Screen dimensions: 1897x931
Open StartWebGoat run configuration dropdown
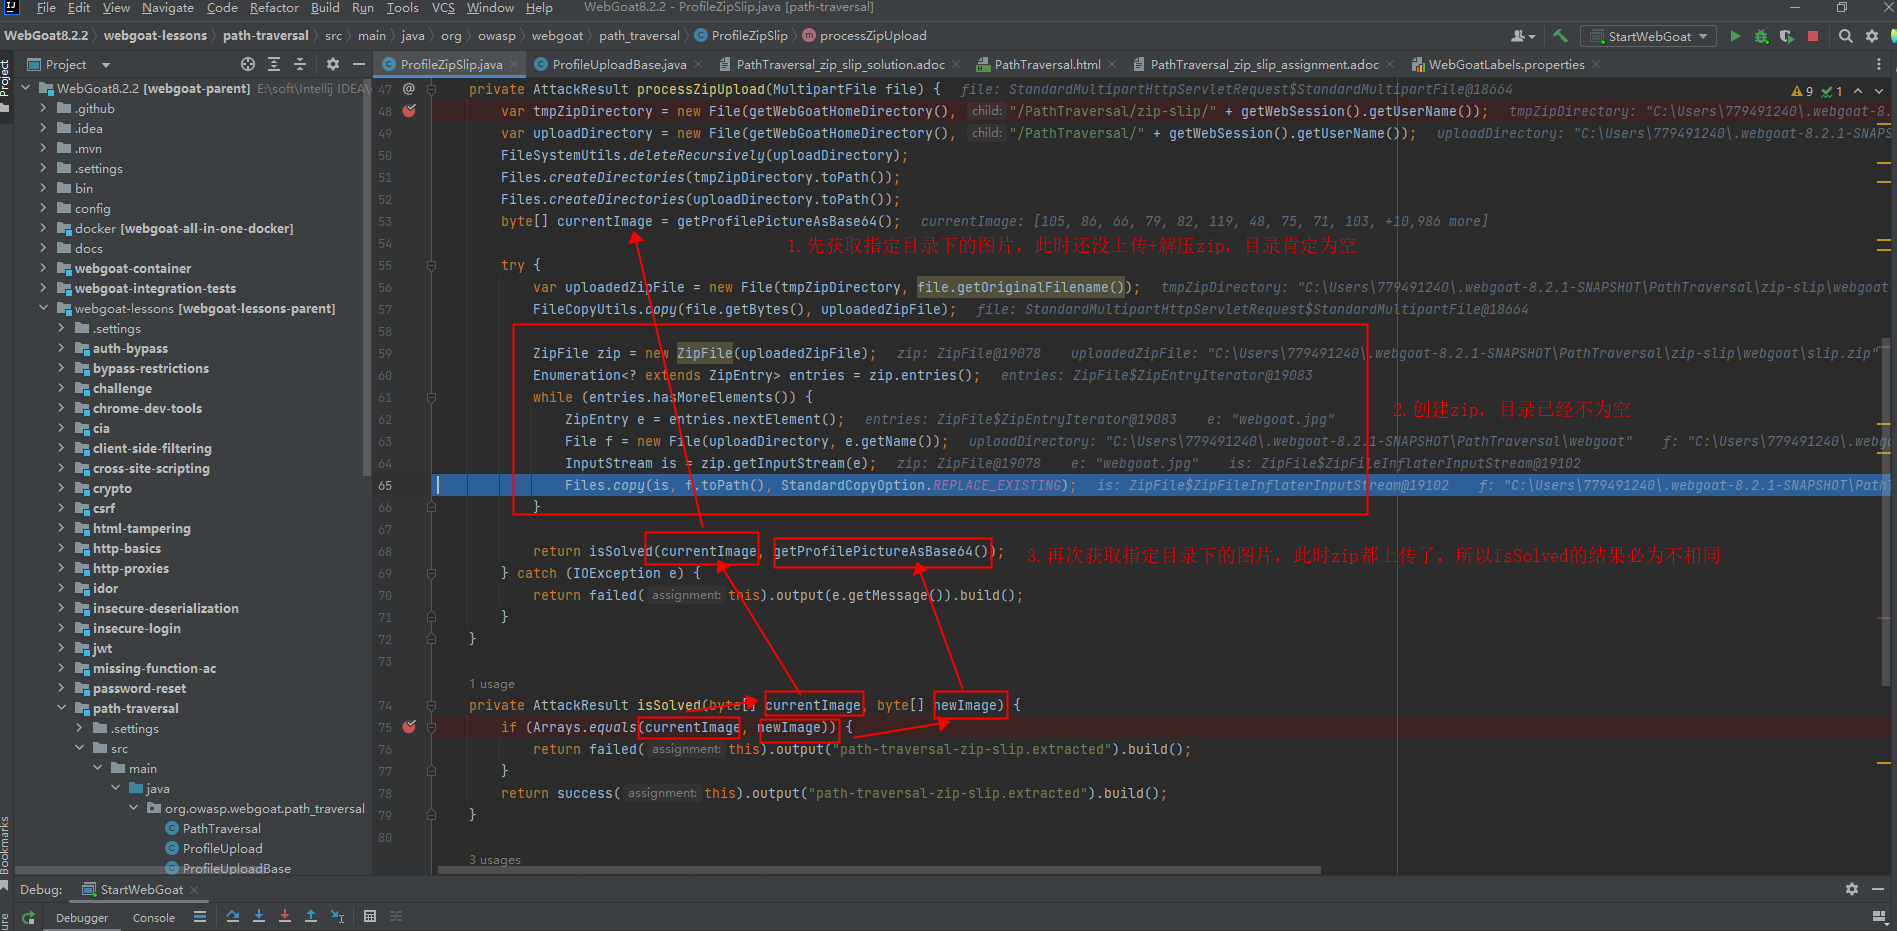pos(1649,36)
